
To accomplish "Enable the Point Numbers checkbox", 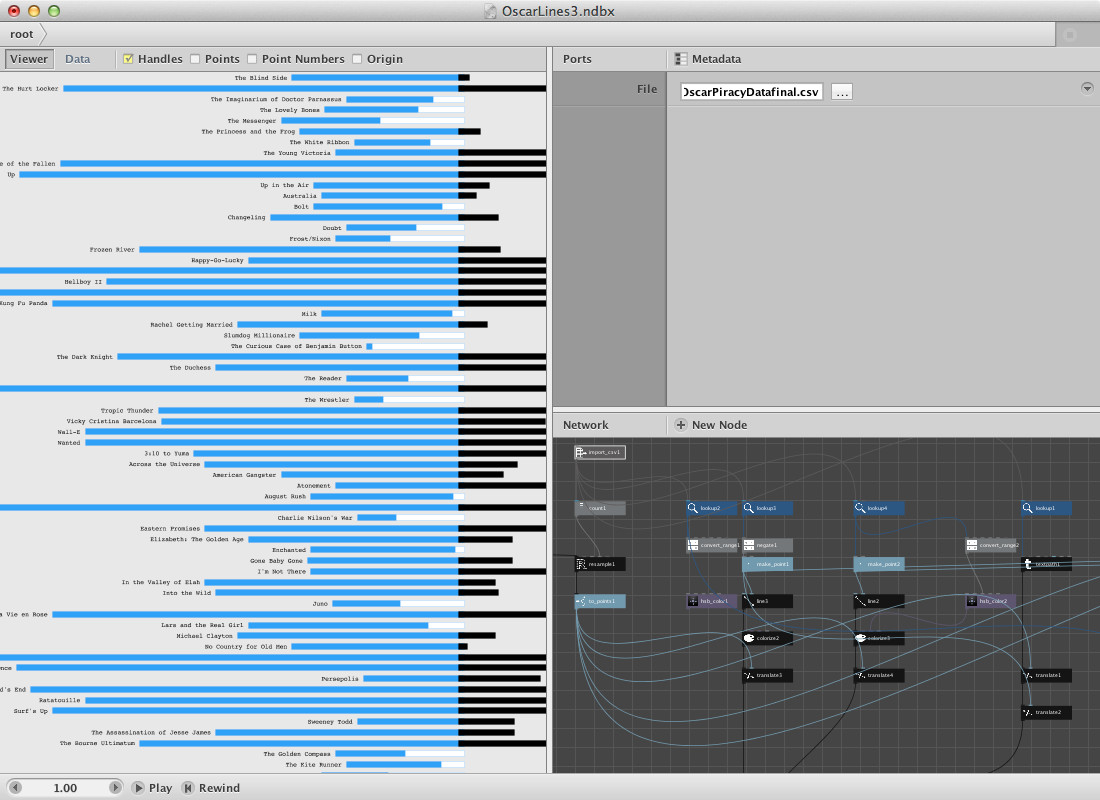I will (x=252, y=59).
